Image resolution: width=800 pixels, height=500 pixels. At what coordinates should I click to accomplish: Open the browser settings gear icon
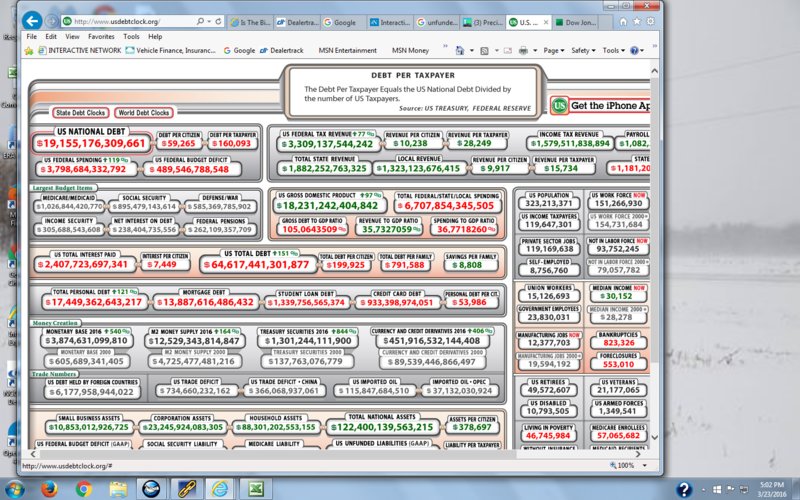pos(651,21)
